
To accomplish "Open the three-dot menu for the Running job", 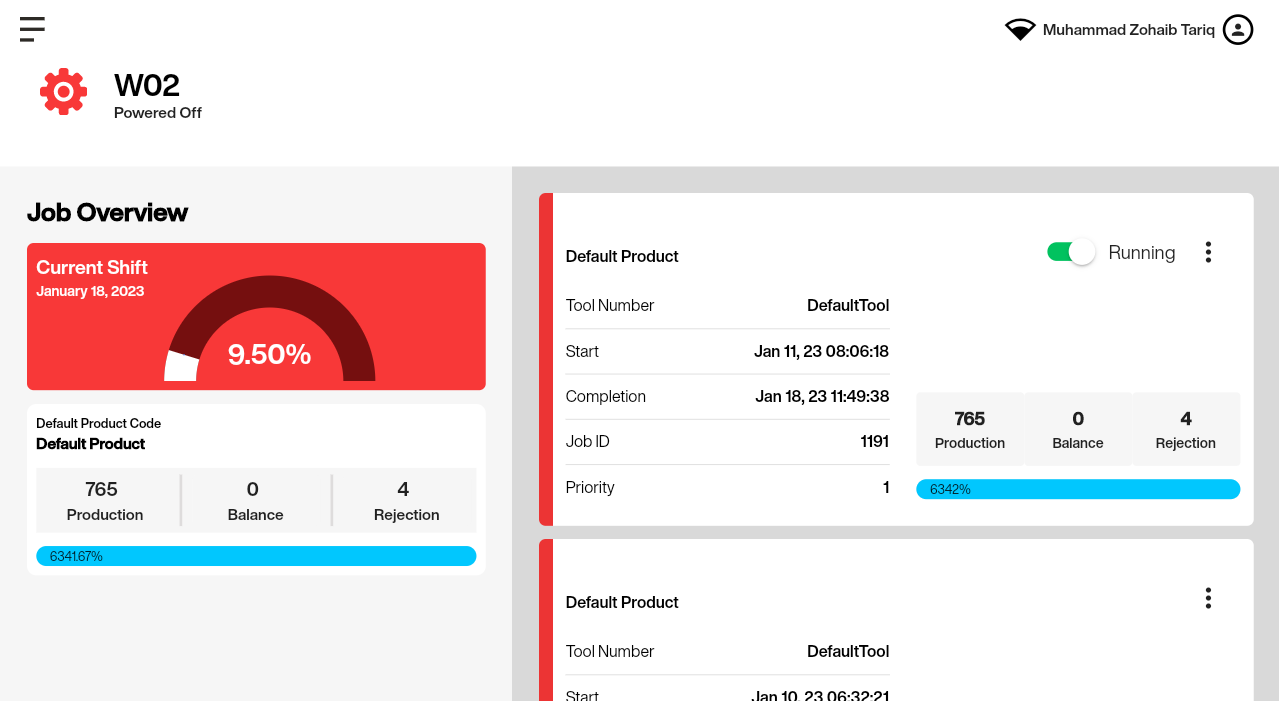I will coord(1208,252).
